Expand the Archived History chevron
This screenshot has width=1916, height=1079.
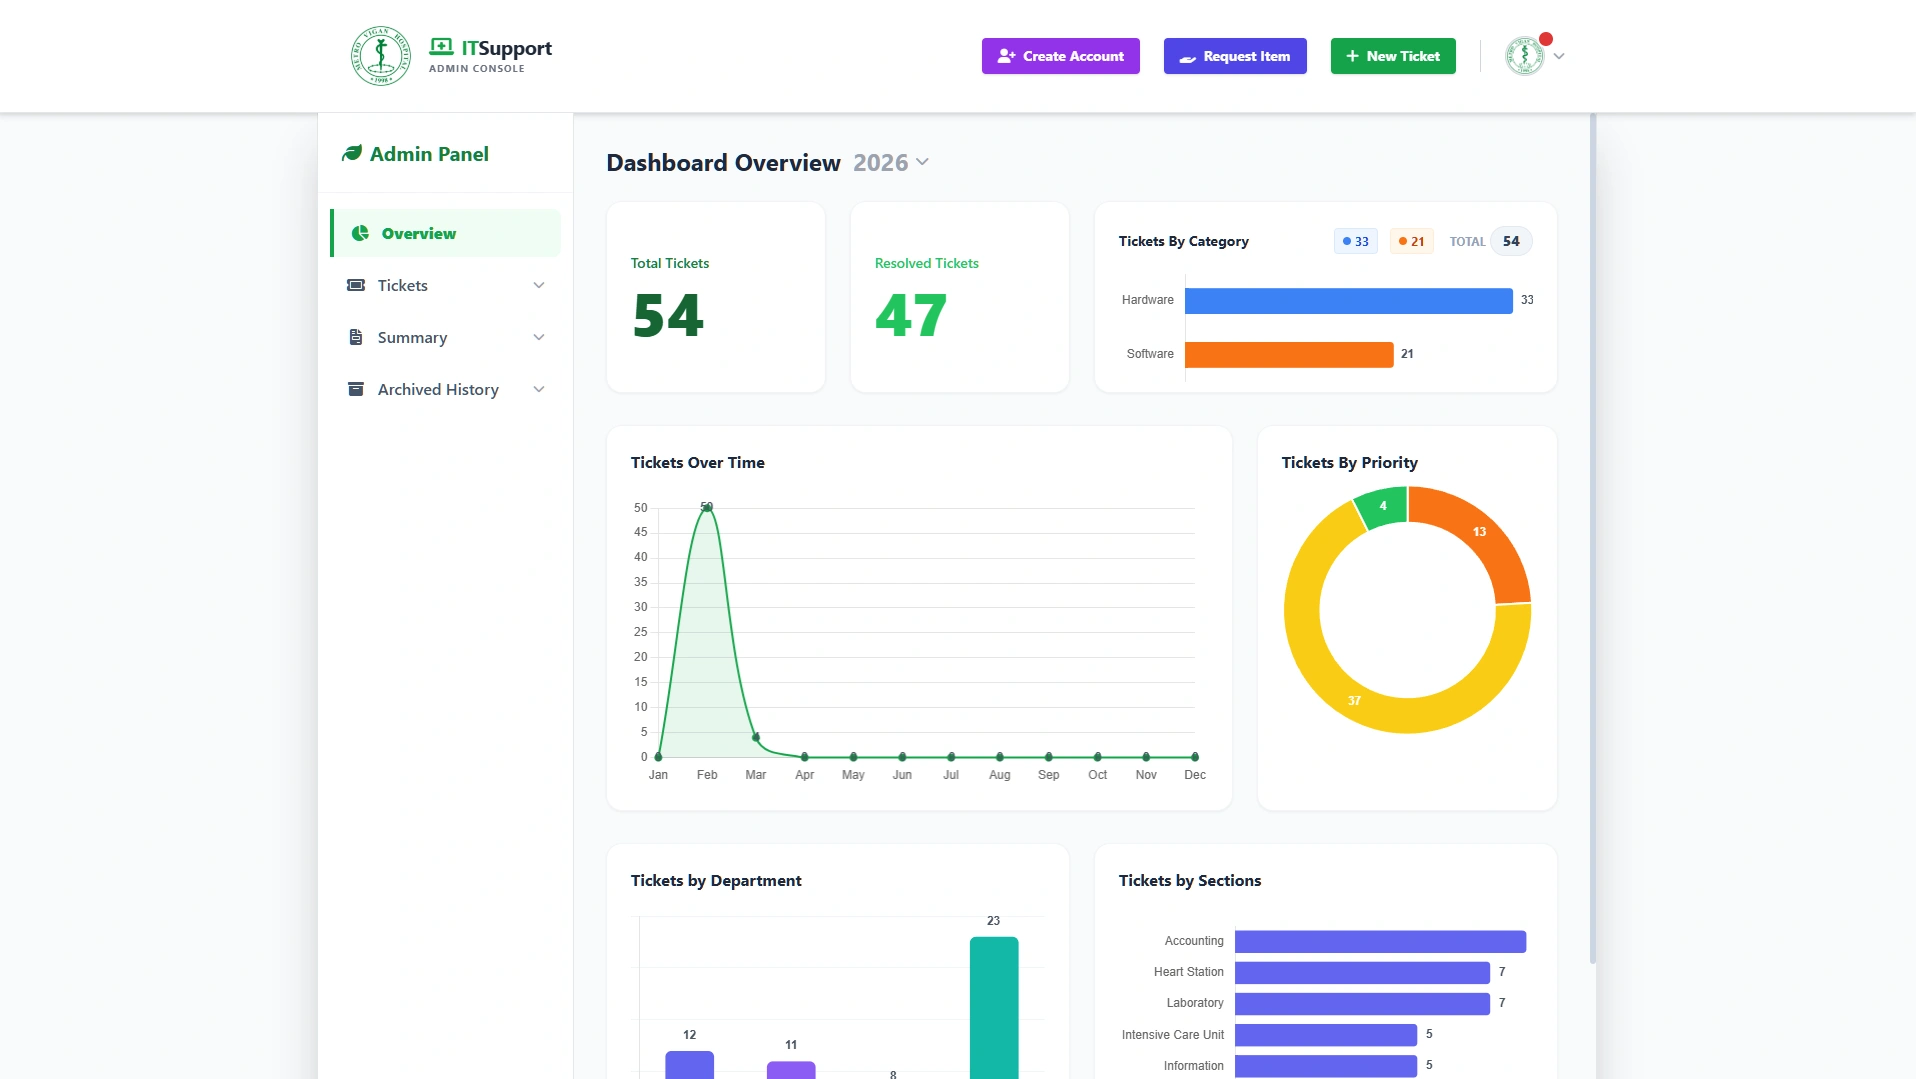[x=539, y=389]
